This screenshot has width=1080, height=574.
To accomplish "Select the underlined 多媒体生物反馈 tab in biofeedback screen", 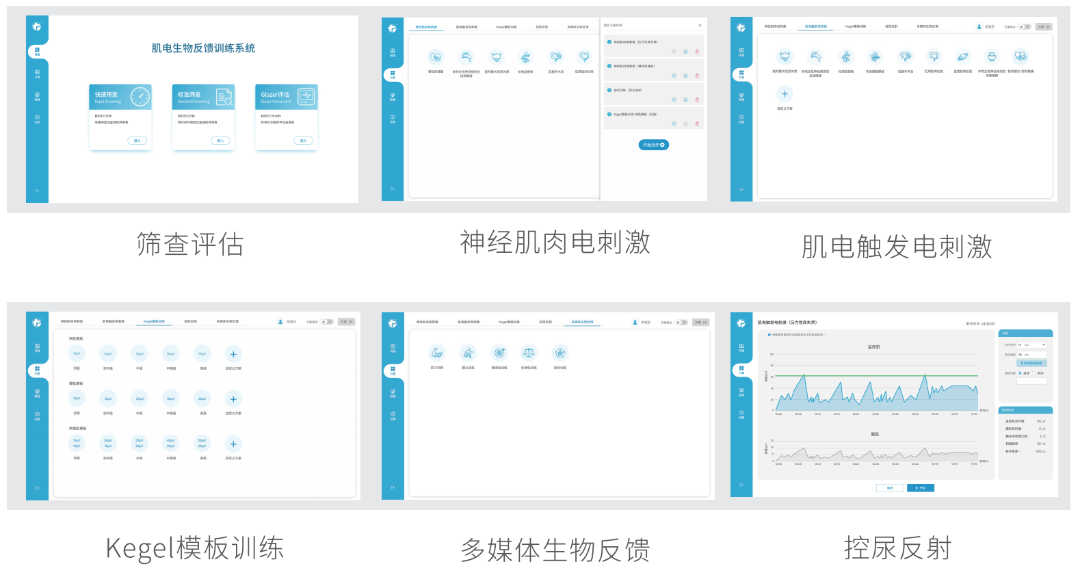I will click(581, 322).
